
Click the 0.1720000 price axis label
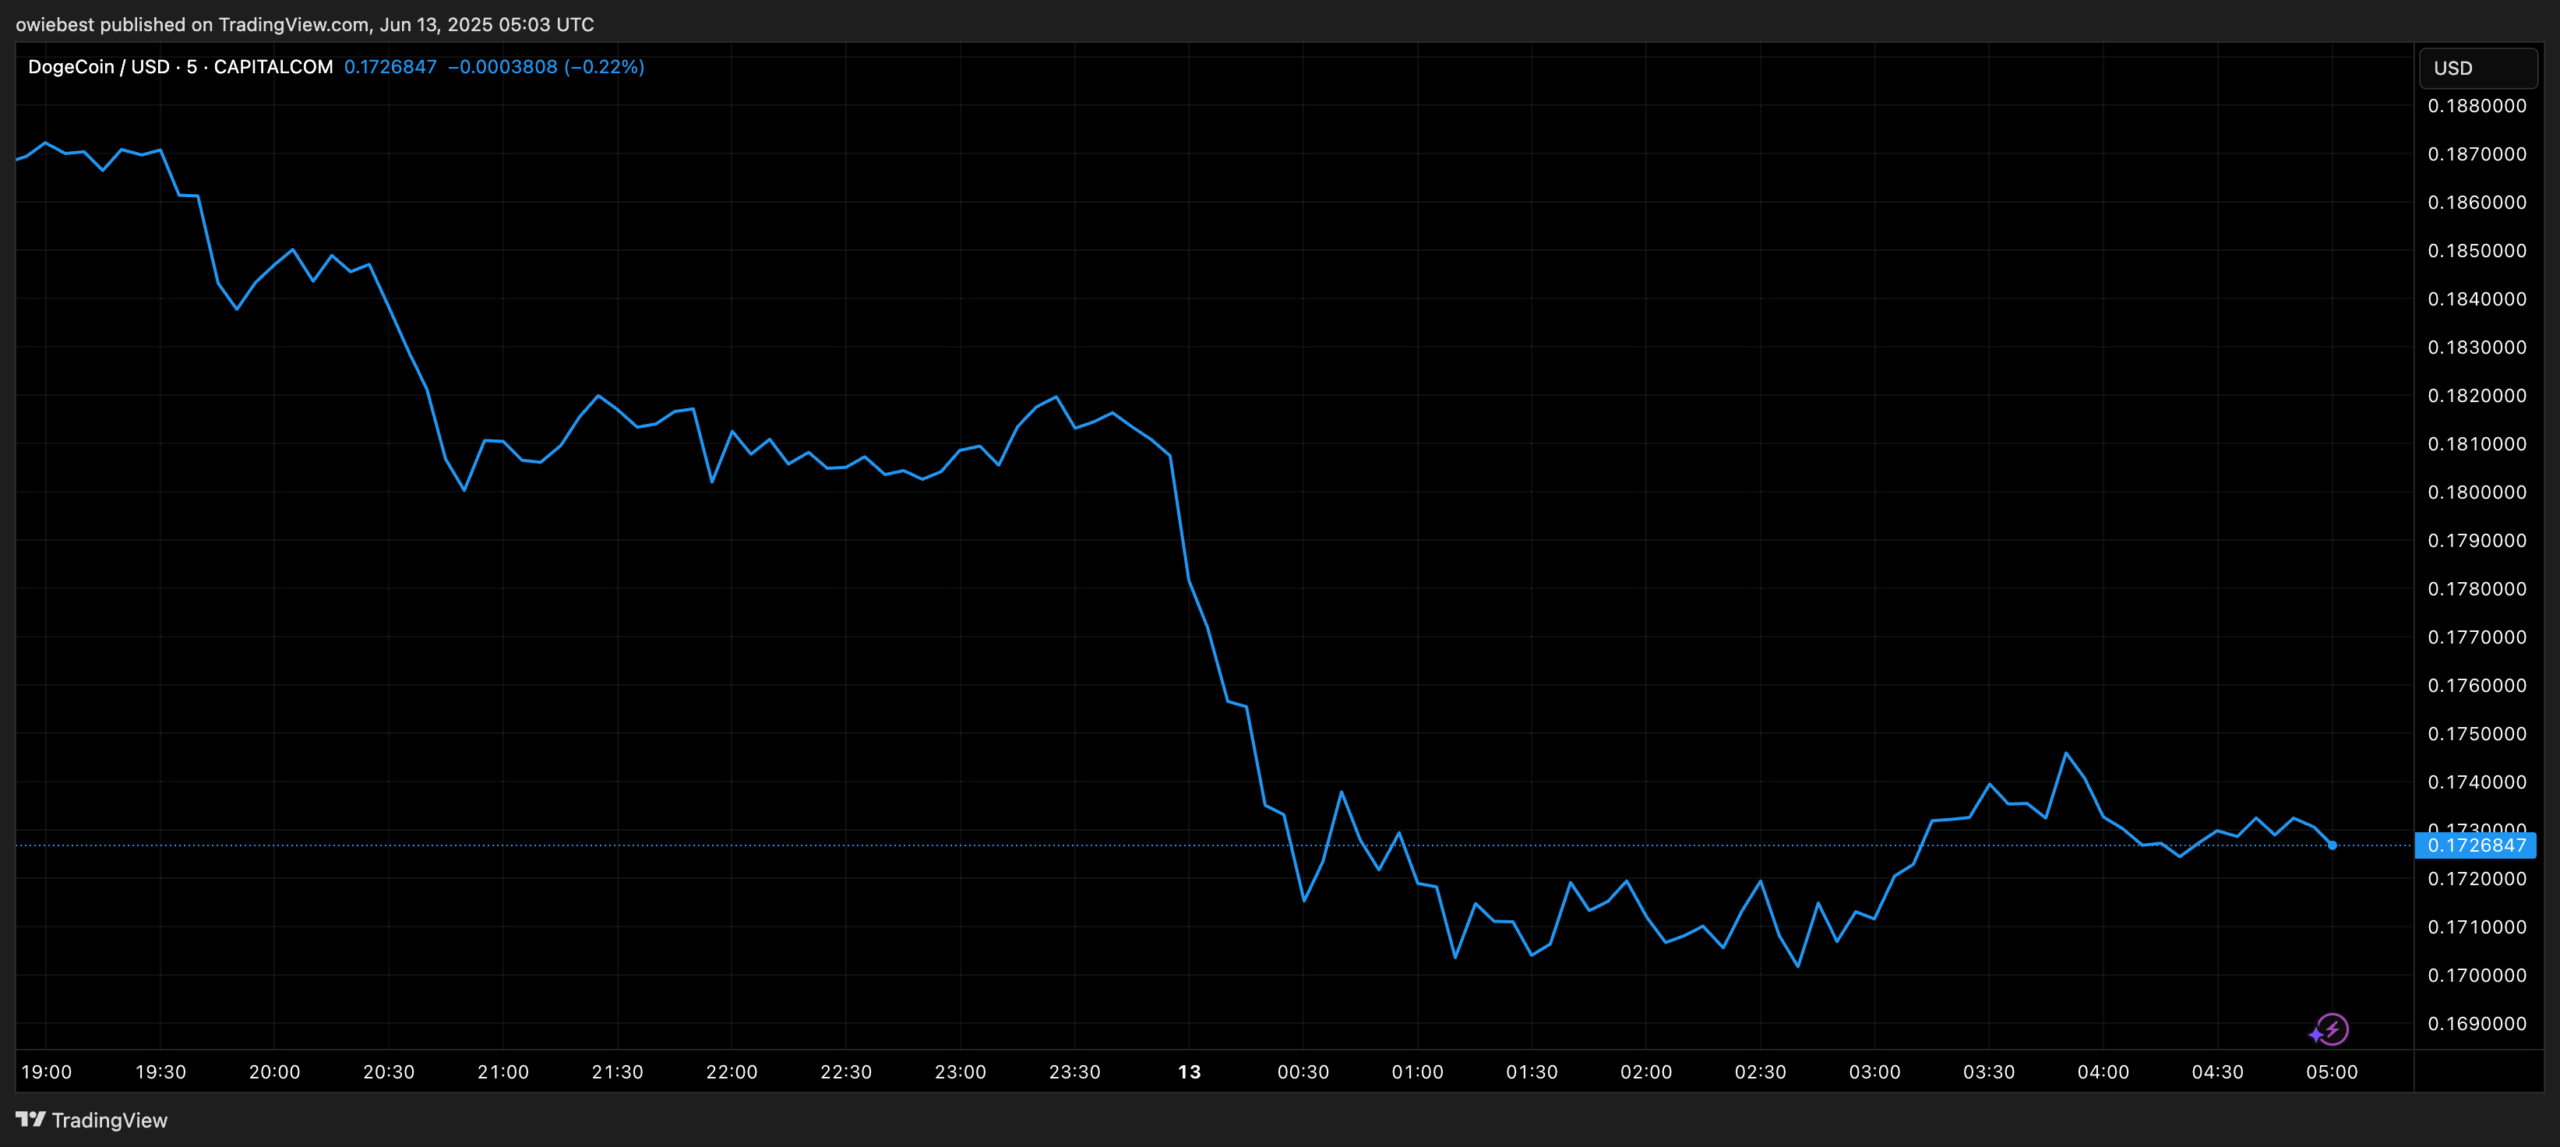2477,879
